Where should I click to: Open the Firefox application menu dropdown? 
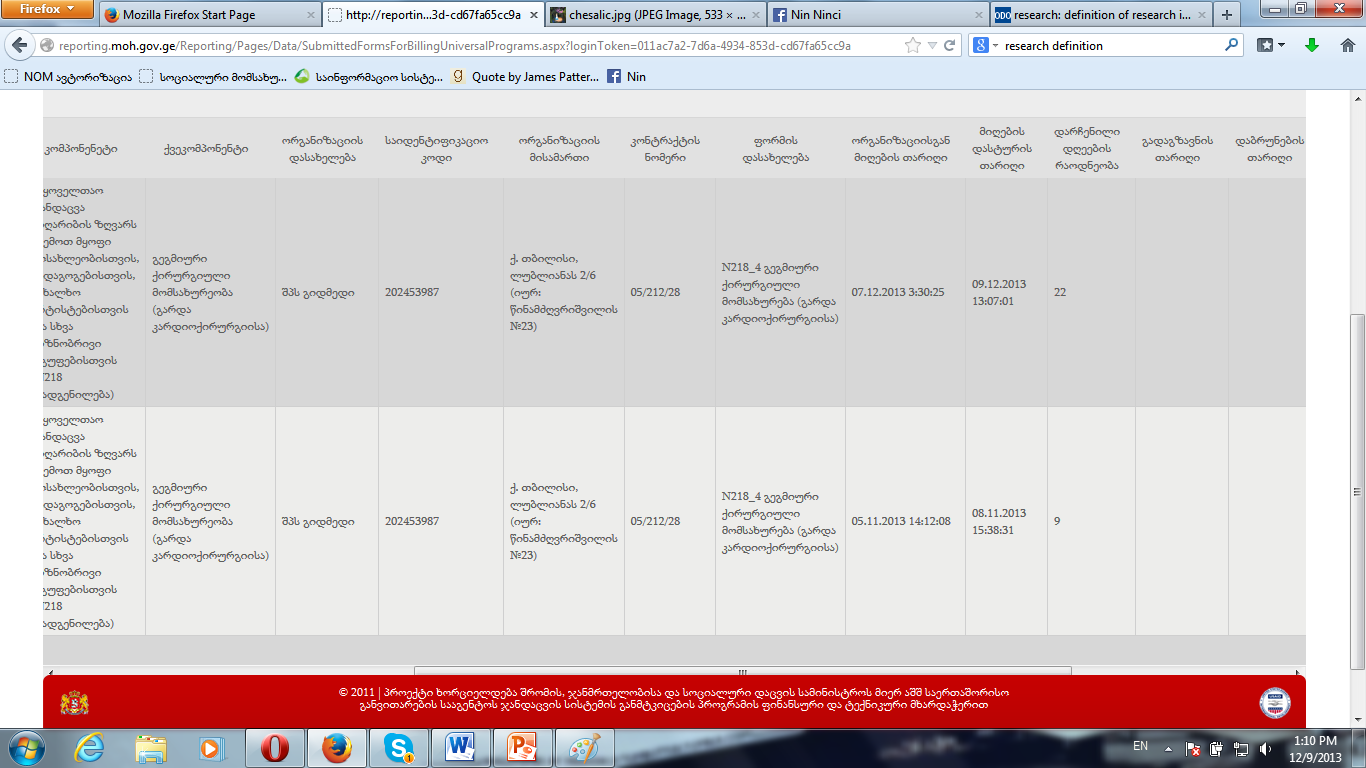pyautogui.click(x=48, y=9)
